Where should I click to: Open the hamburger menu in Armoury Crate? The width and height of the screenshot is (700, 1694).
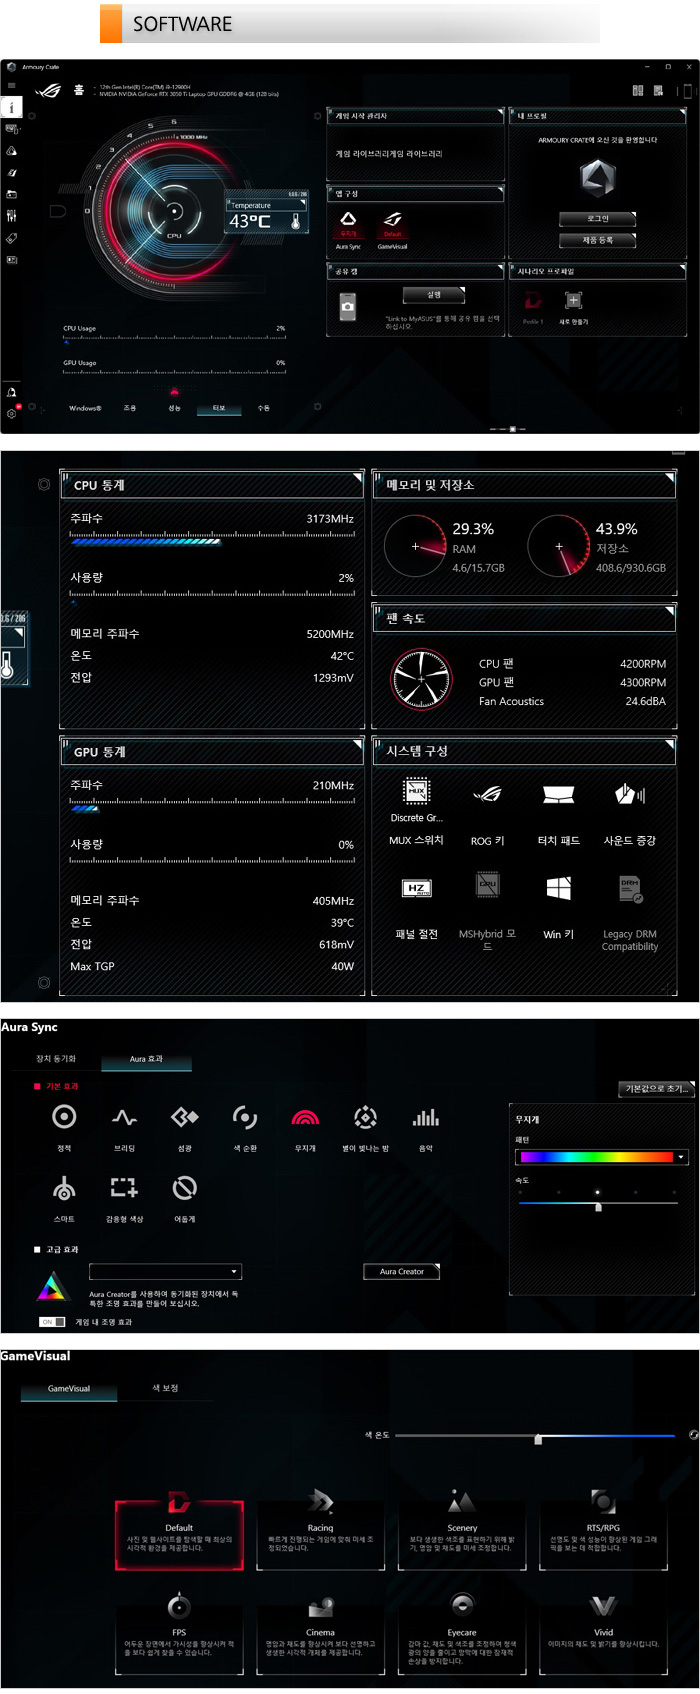pyautogui.click(x=11, y=86)
